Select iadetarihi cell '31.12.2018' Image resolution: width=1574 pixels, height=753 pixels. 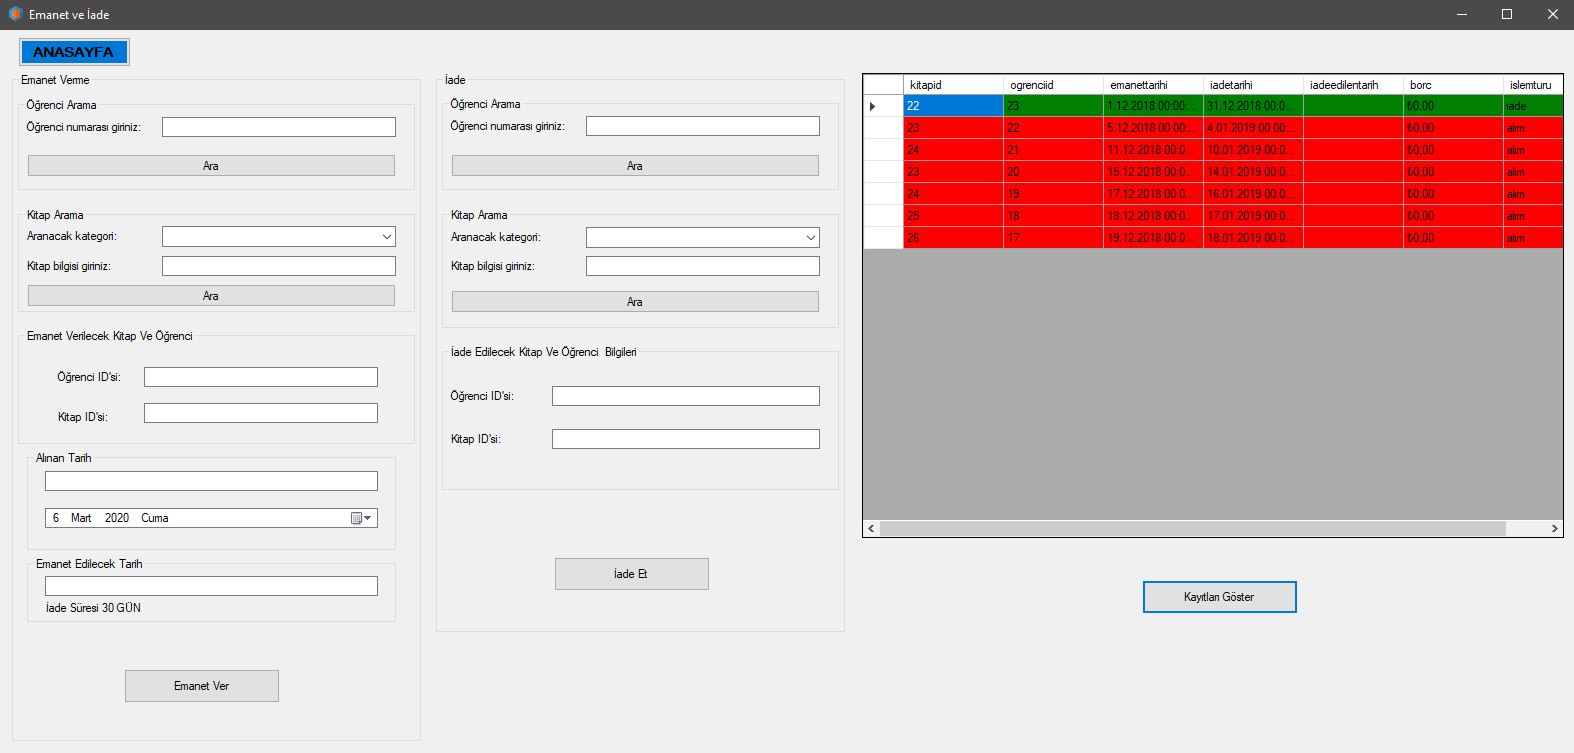pyautogui.click(x=1253, y=106)
